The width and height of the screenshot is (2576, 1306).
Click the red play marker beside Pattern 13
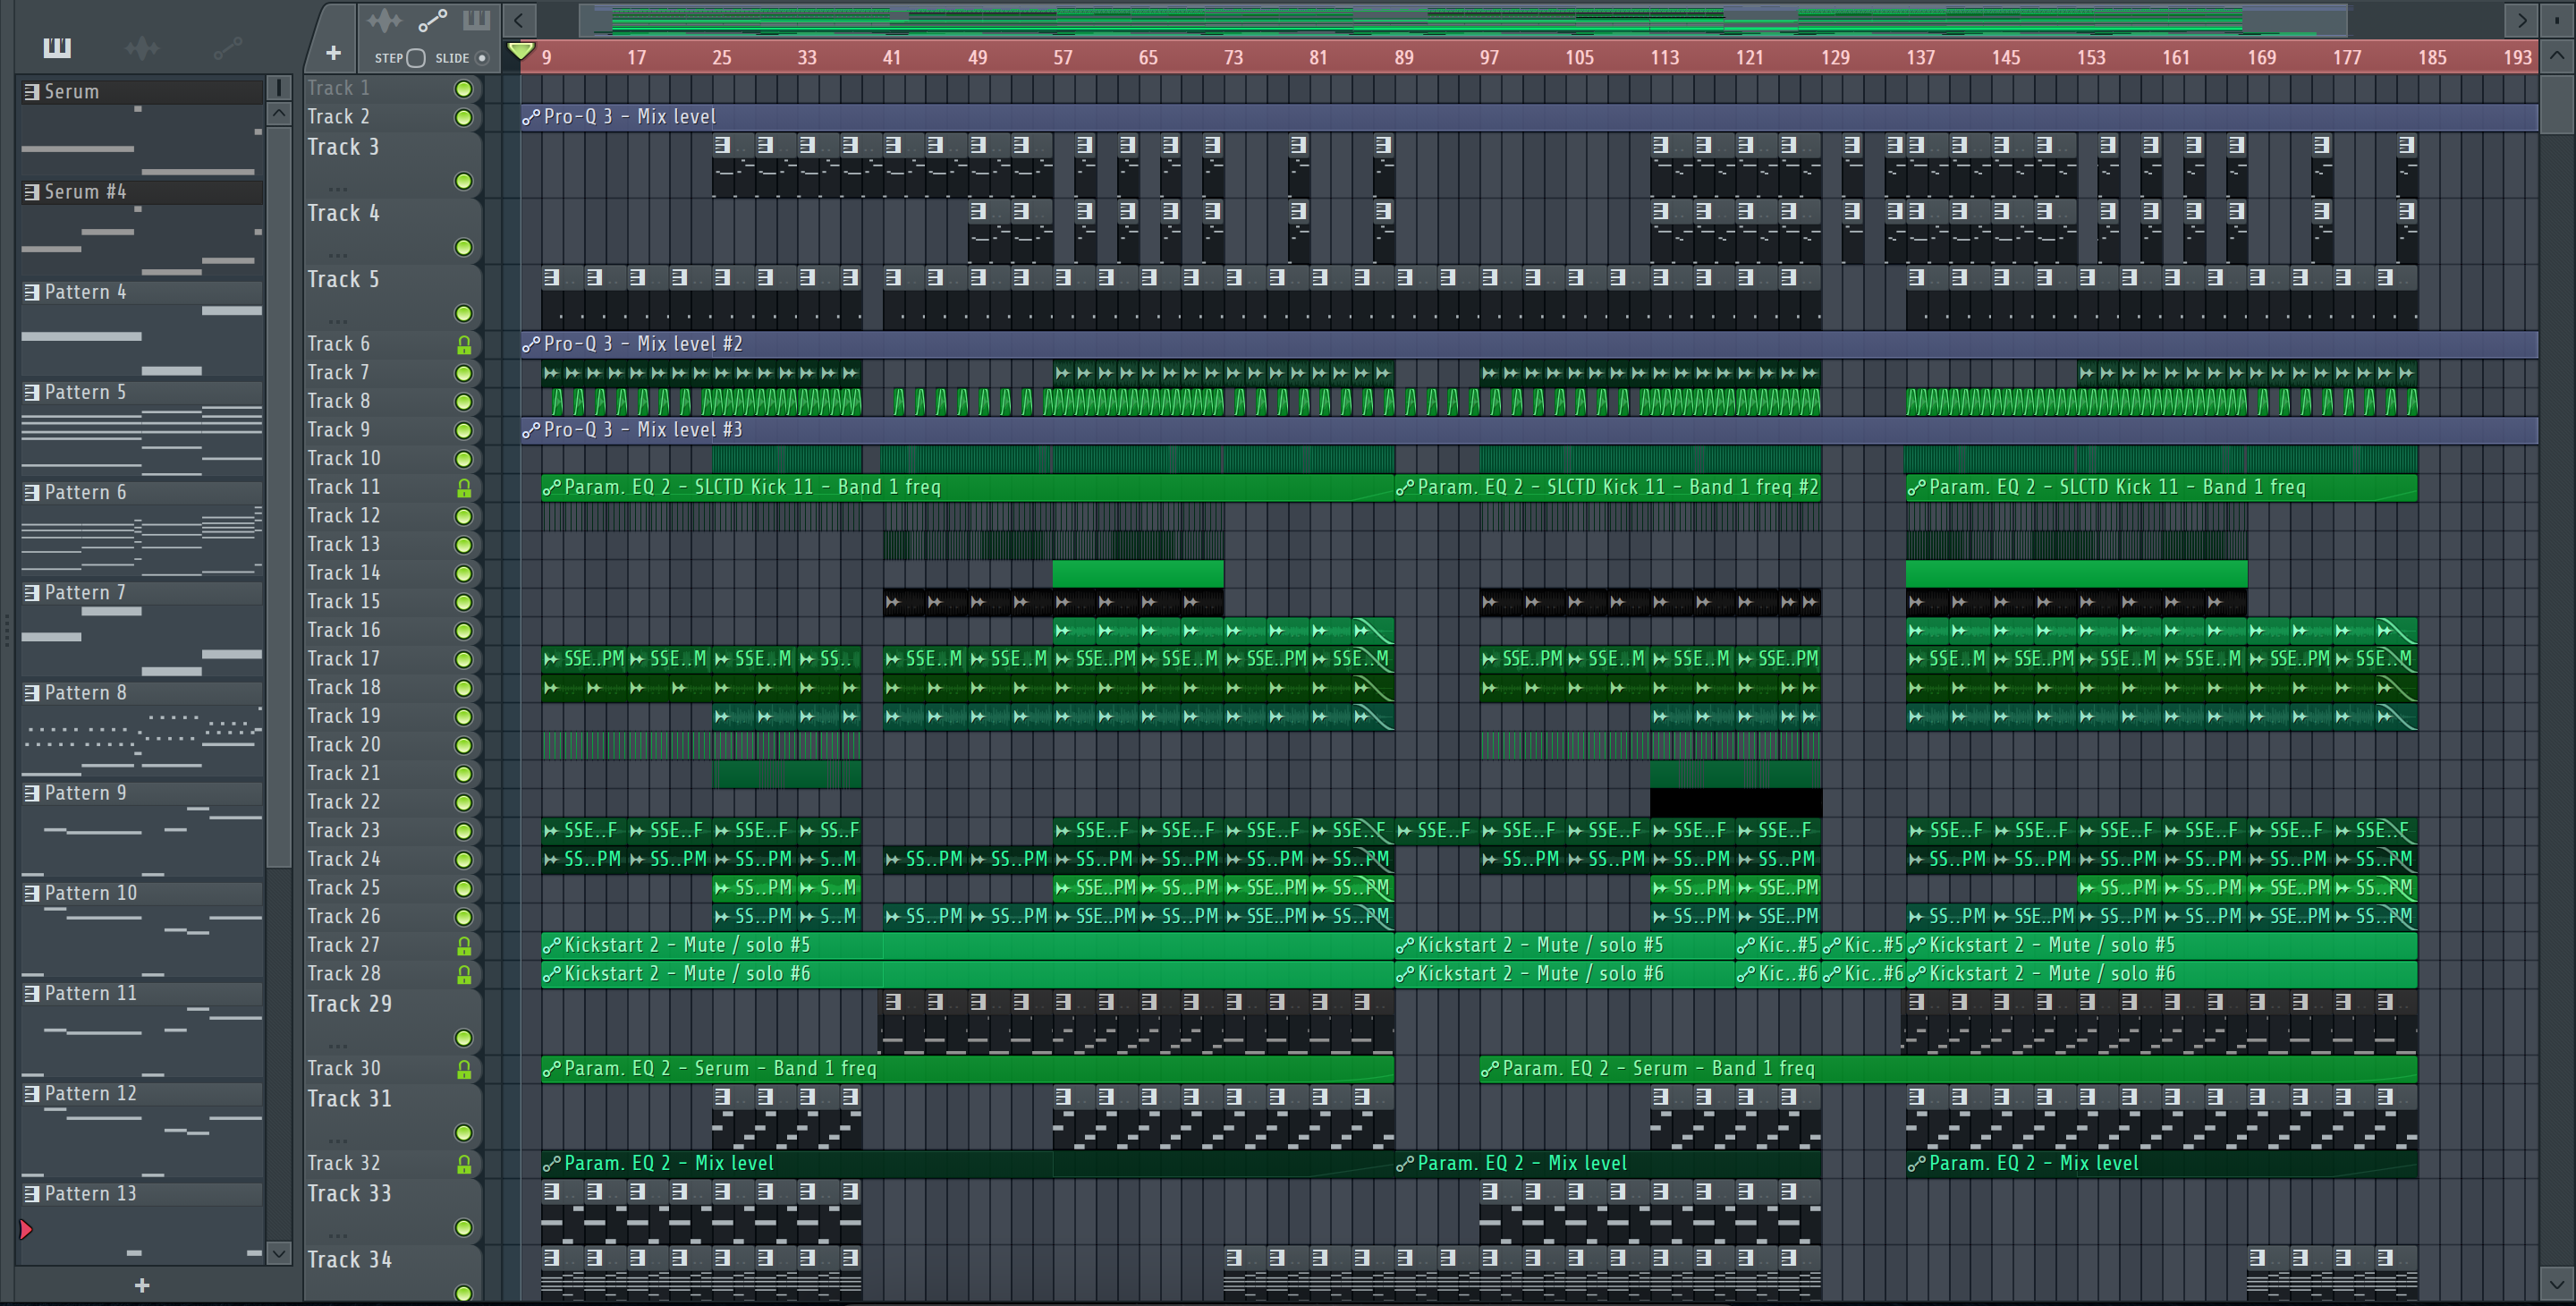pos(26,1229)
